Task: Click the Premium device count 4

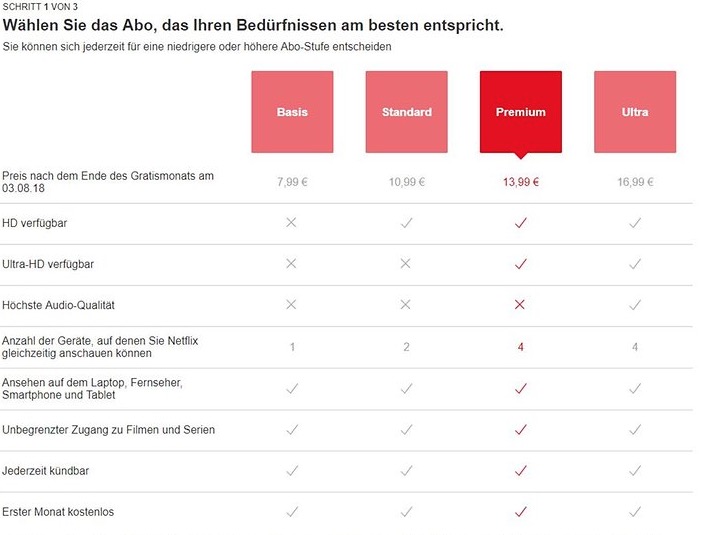Action: pyautogui.click(x=520, y=347)
